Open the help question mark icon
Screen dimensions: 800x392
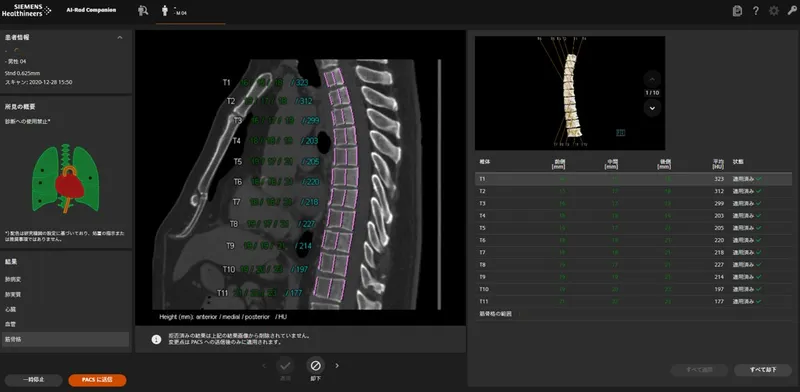click(756, 11)
